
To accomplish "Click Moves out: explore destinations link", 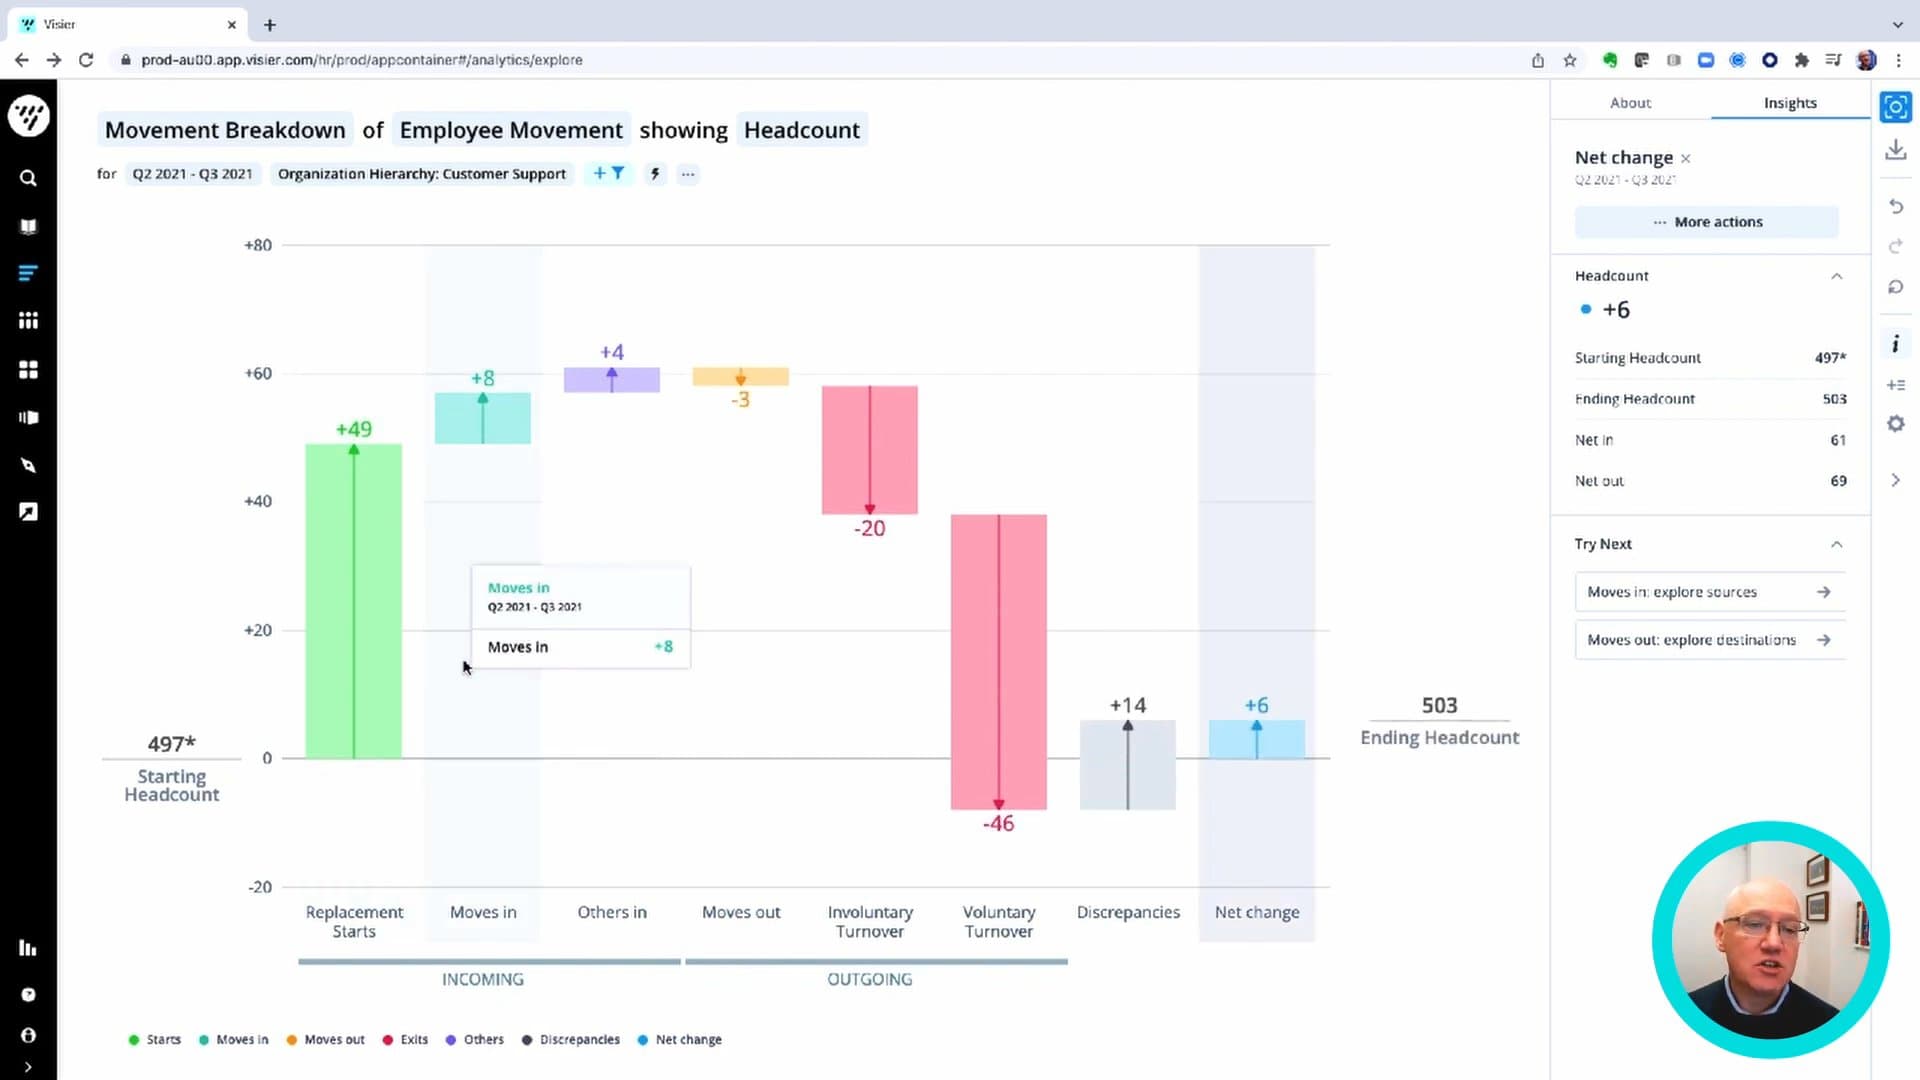I will tap(1709, 640).
